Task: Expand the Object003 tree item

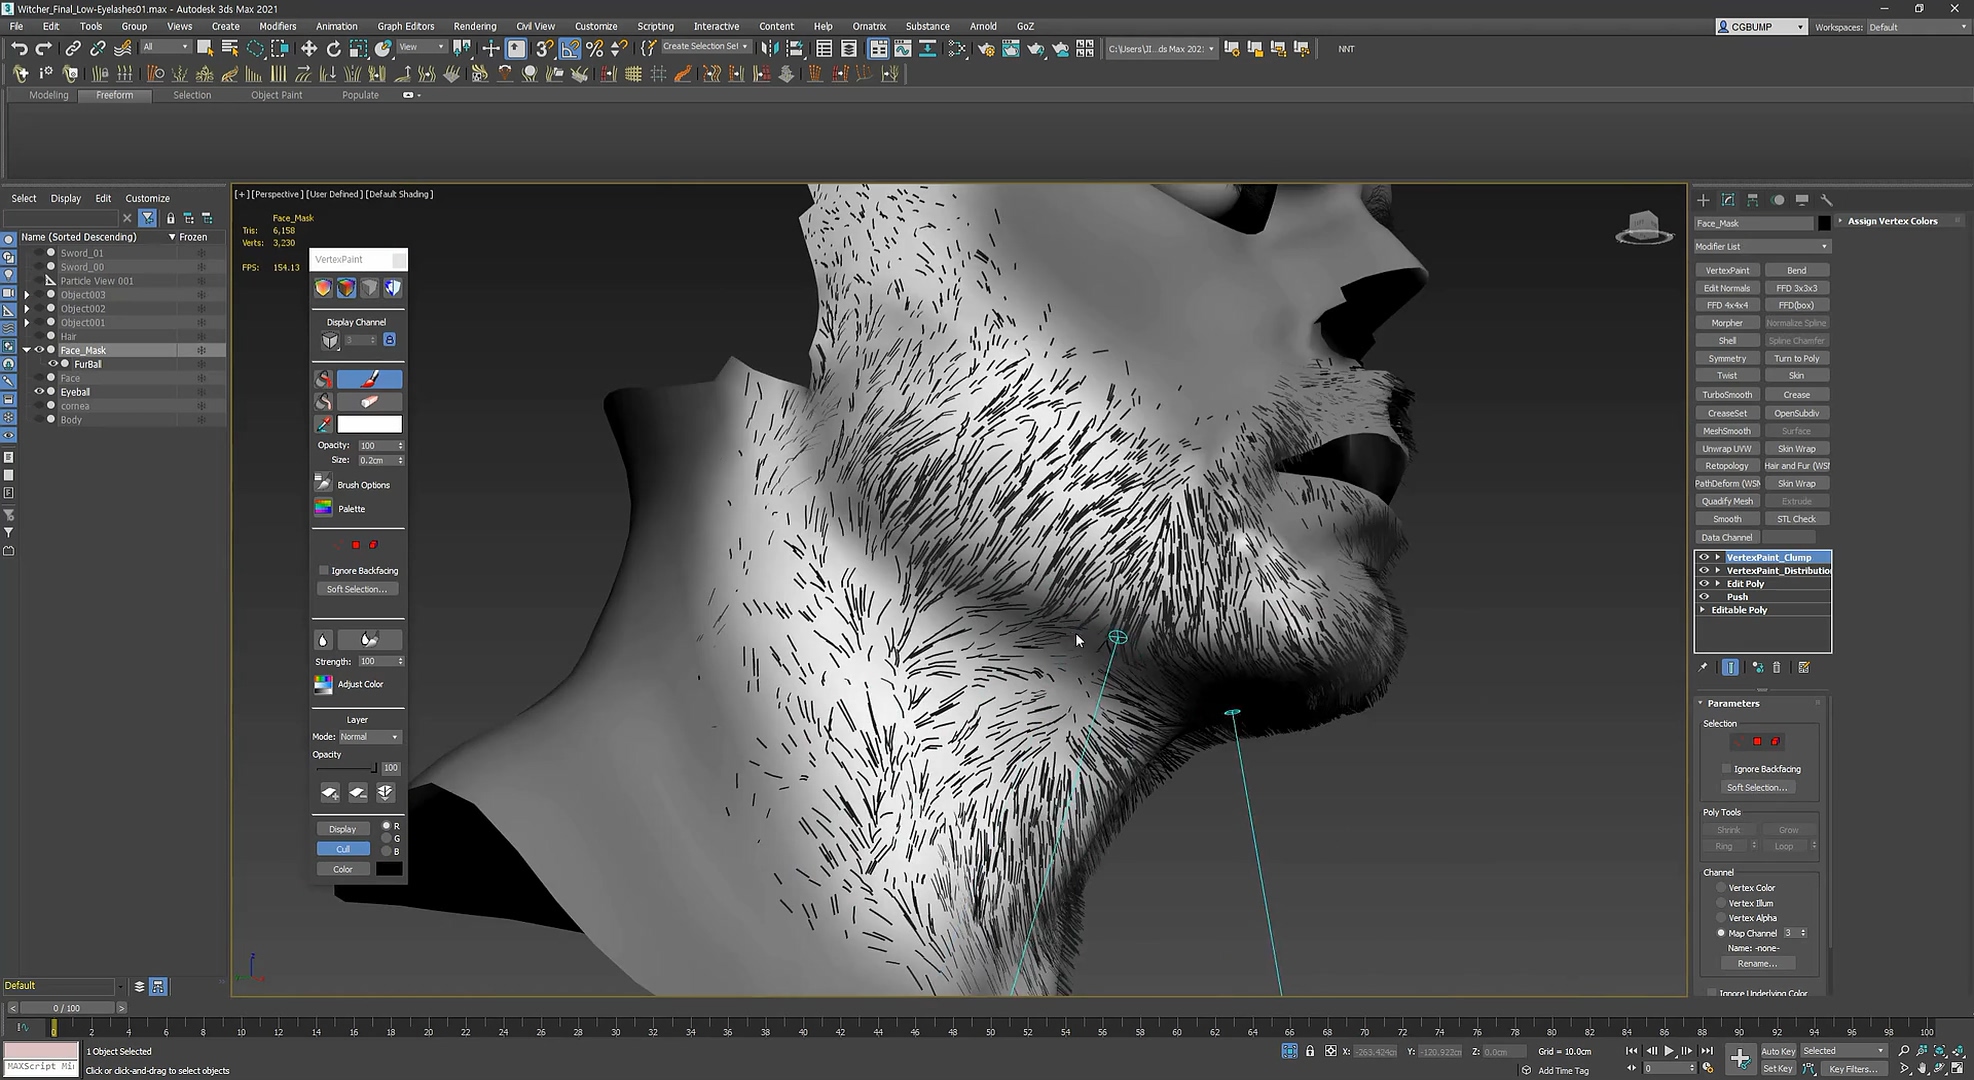Action: coord(27,295)
